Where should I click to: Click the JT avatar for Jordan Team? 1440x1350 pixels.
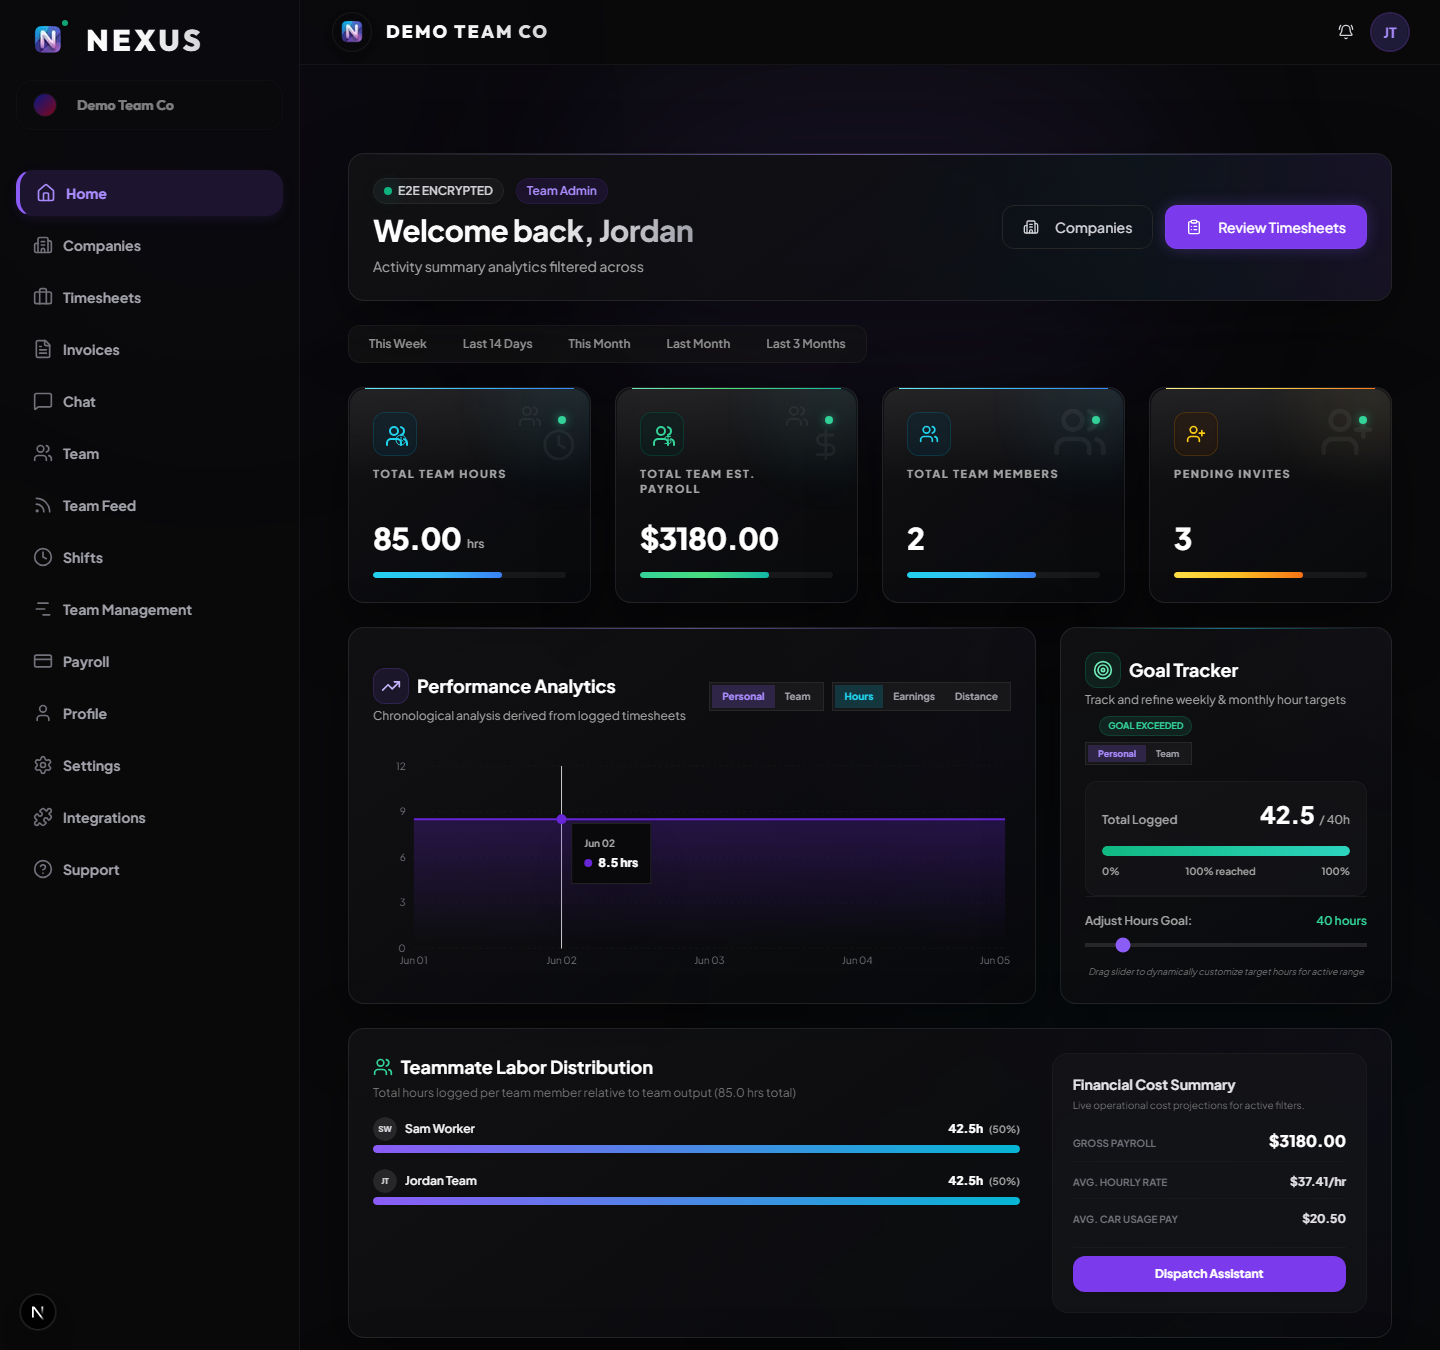(385, 1181)
